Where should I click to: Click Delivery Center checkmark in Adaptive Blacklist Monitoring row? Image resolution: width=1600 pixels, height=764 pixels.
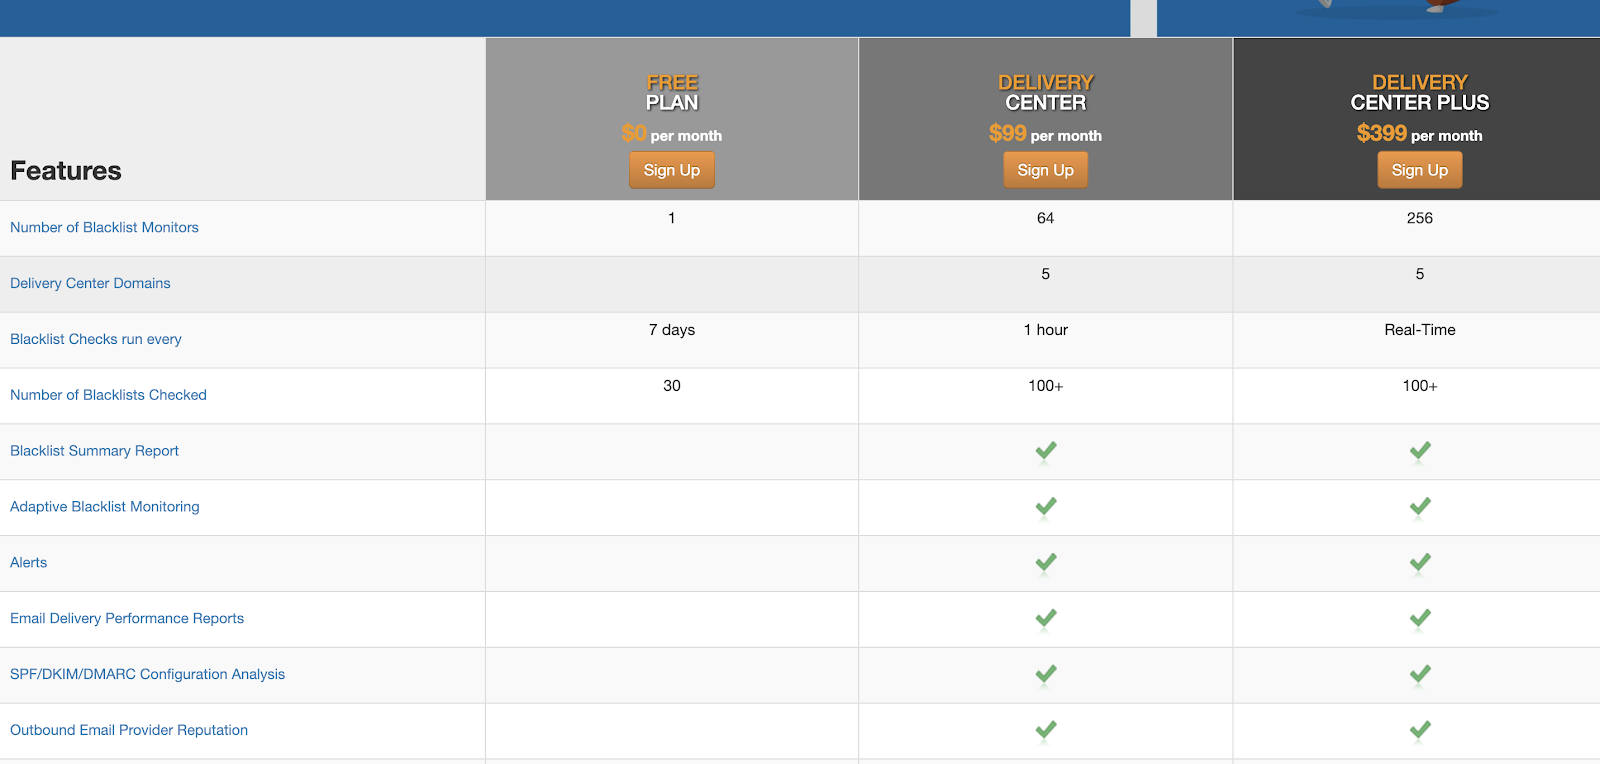[x=1046, y=507]
